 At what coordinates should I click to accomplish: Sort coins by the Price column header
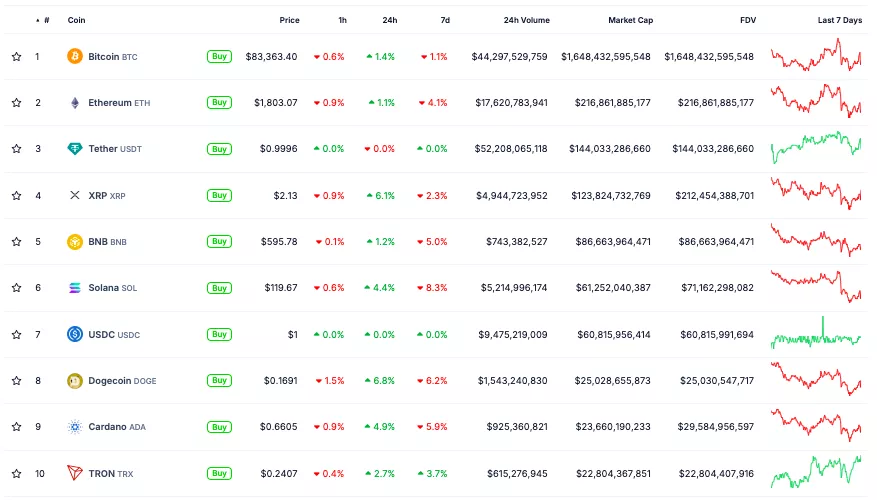coord(289,20)
